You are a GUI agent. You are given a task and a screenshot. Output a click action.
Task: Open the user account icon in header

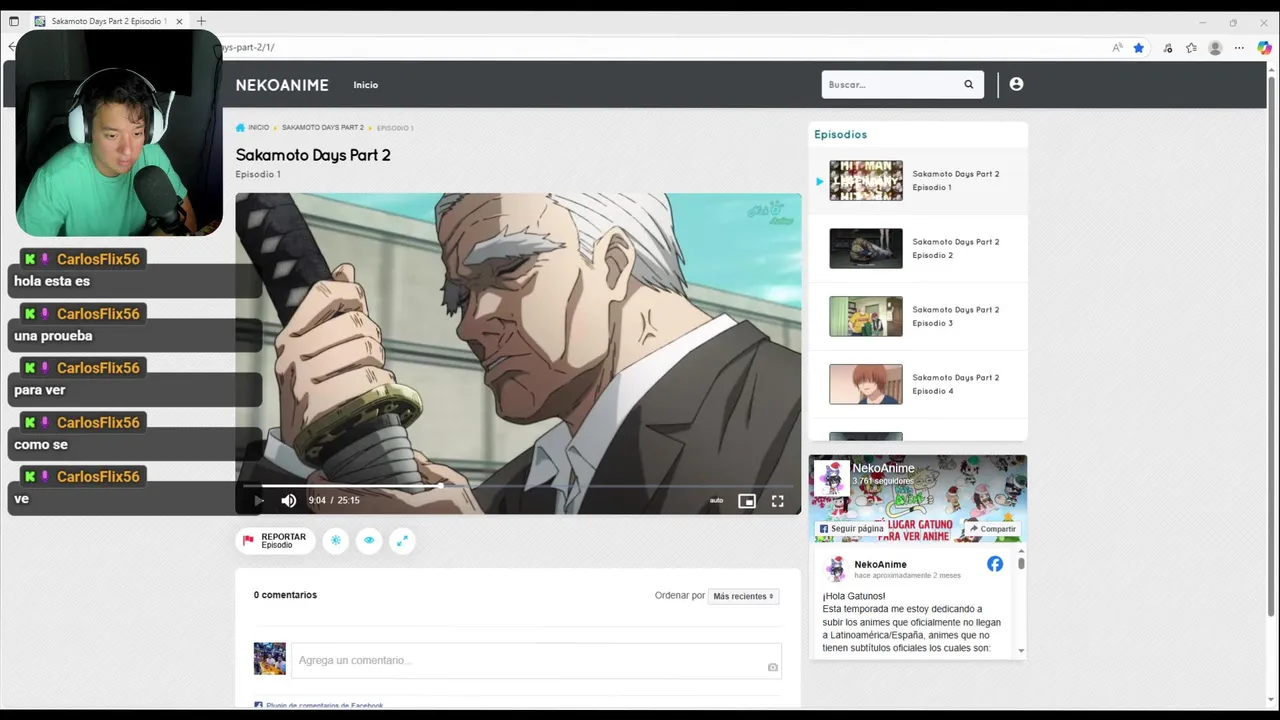1016,85
